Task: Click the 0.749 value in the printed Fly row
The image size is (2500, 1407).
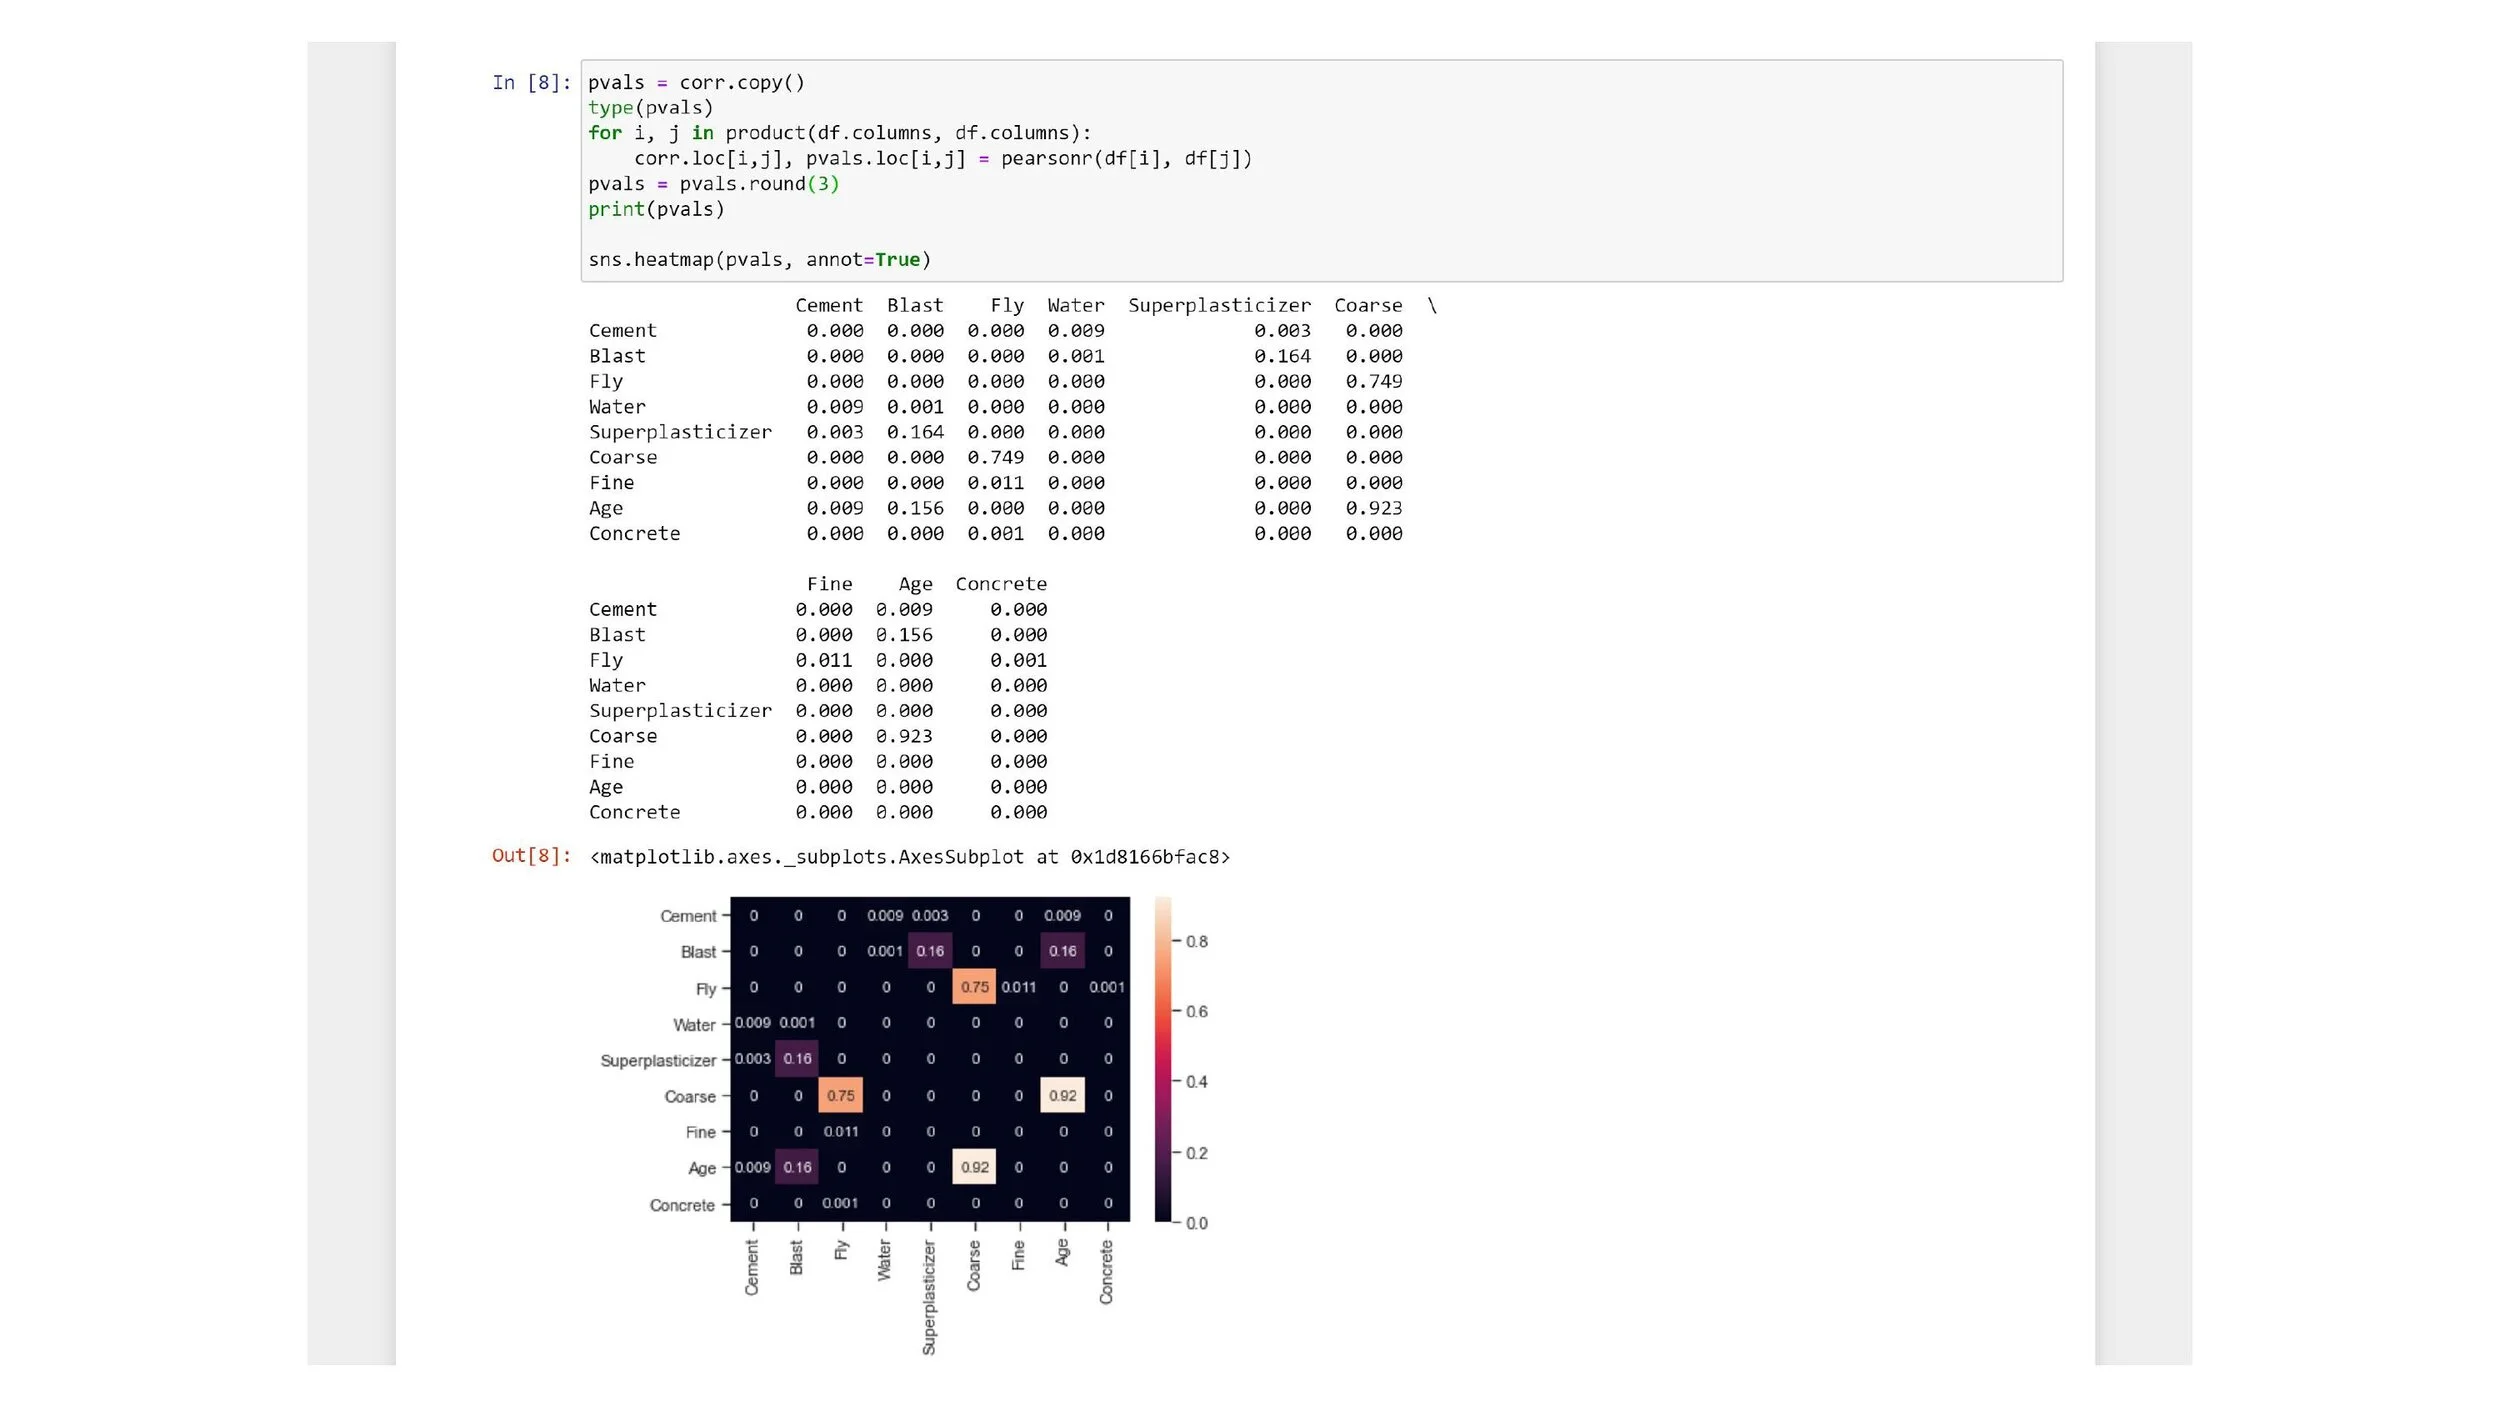Action: click(x=1373, y=382)
